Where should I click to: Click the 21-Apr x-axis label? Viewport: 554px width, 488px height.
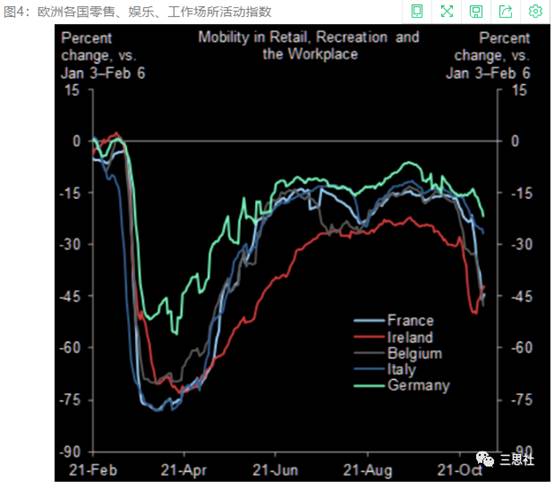point(183,470)
